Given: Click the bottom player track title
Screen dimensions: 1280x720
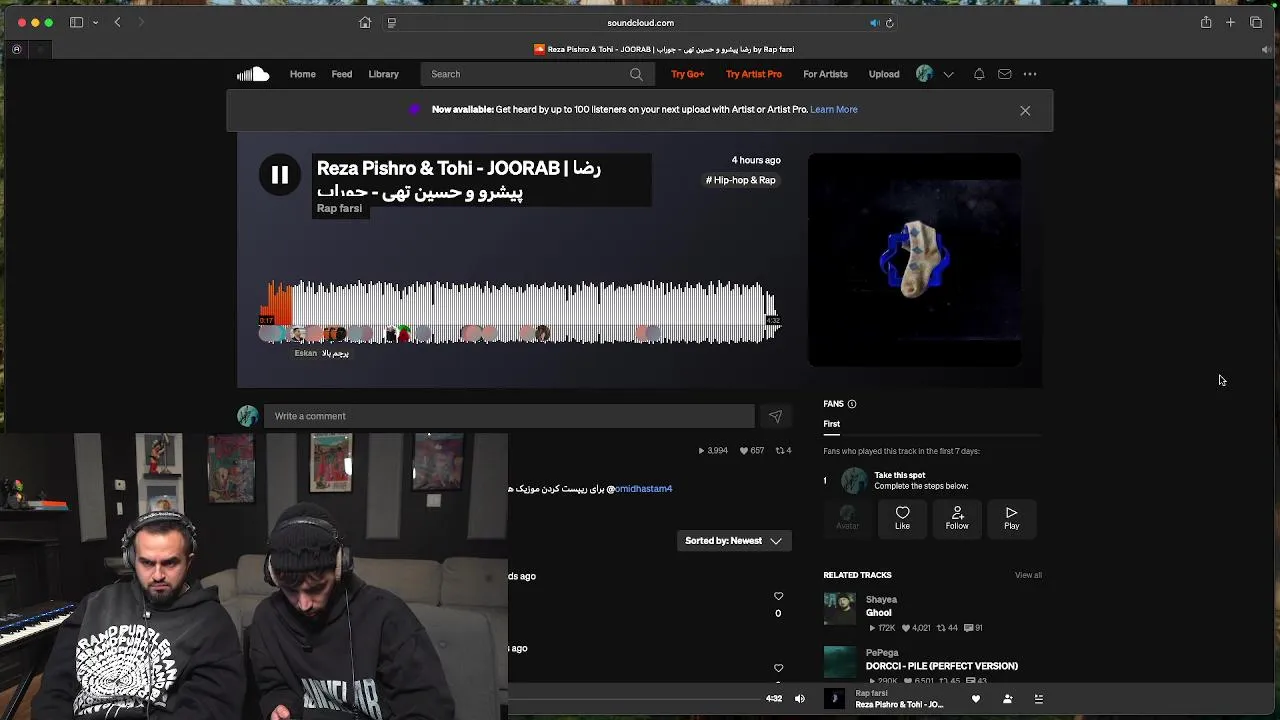Looking at the screenshot, I should pos(899,705).
